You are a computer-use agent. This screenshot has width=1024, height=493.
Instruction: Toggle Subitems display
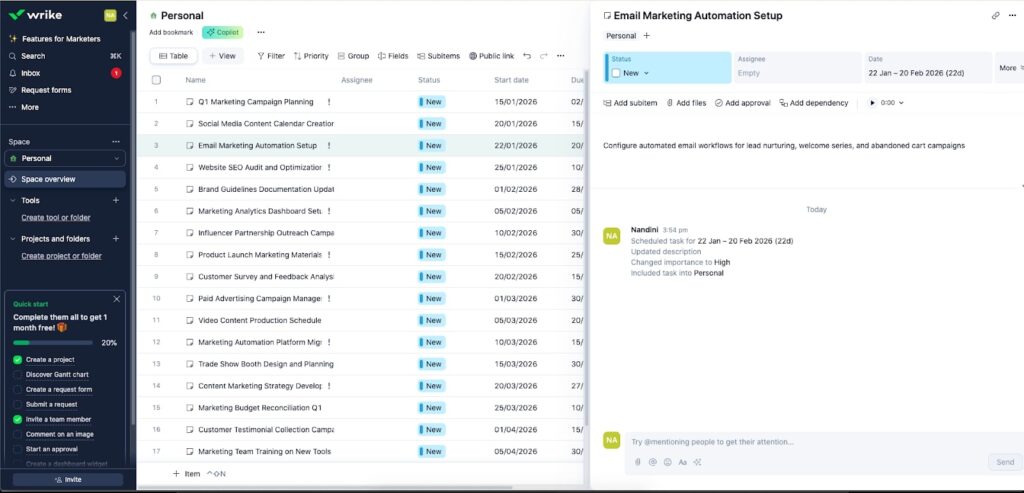439,56
